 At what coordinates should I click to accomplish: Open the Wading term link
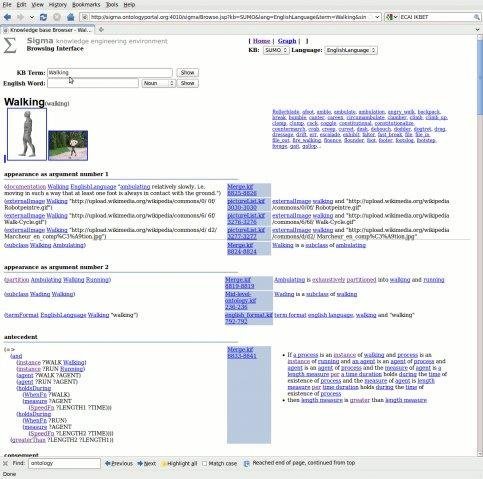pos(40,294)
